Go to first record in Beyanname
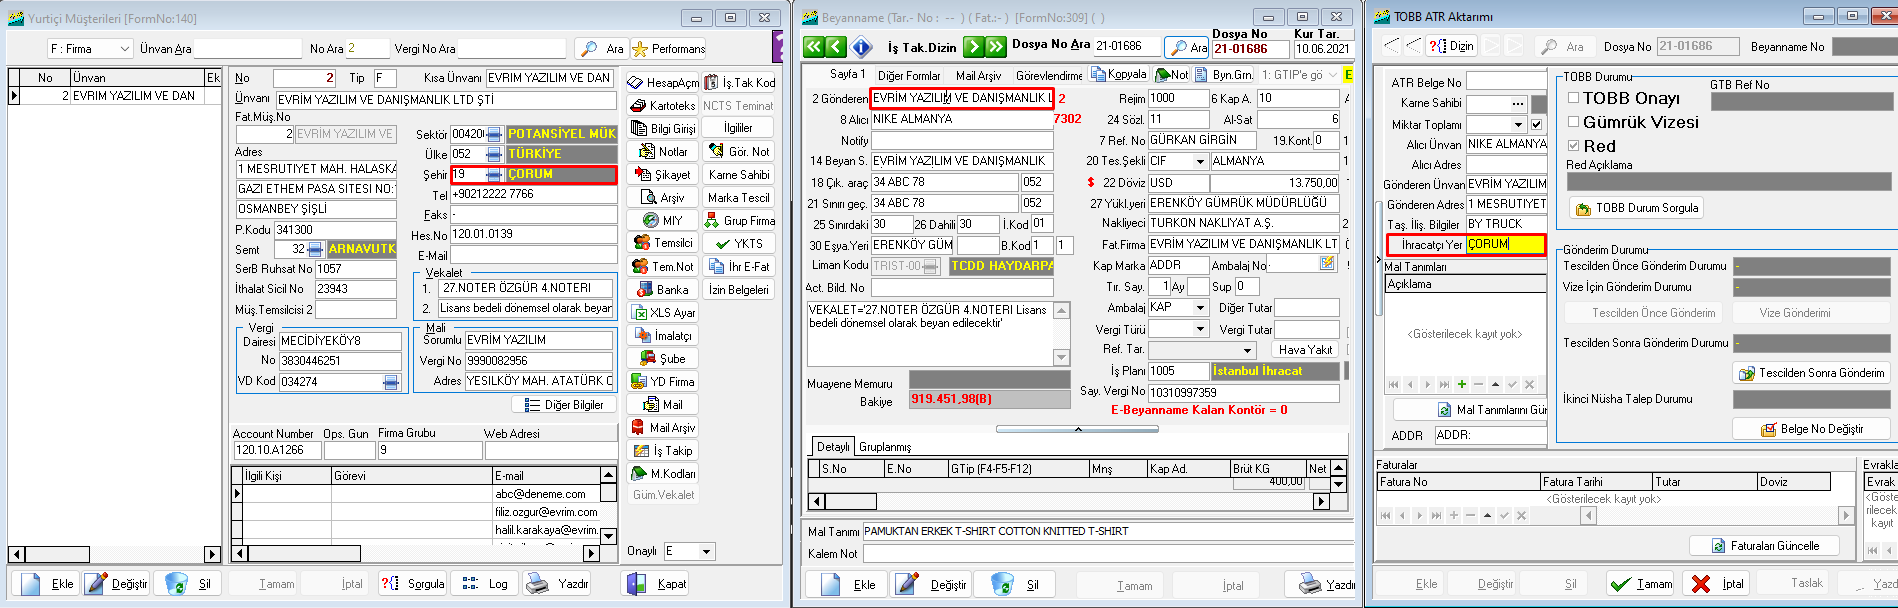1898x608 pixels. (x=814, y=47)
